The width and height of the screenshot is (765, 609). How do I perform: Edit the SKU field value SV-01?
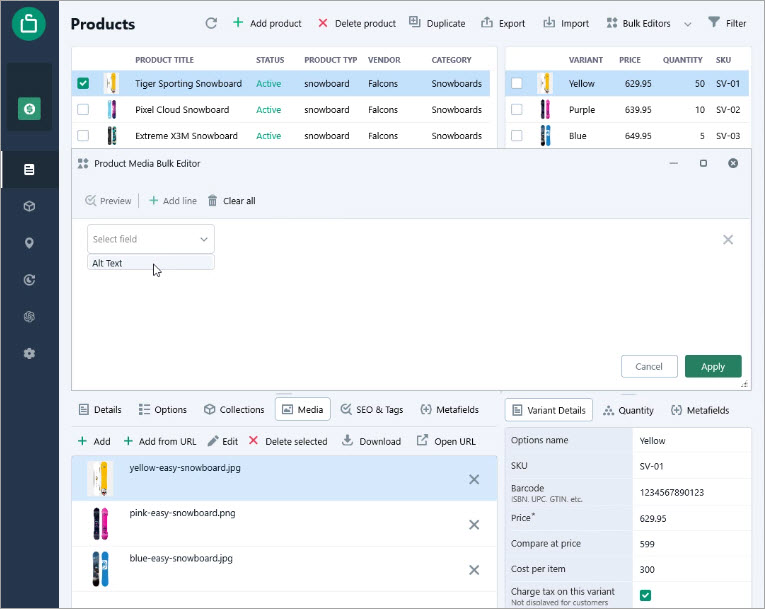pos(691,466)
